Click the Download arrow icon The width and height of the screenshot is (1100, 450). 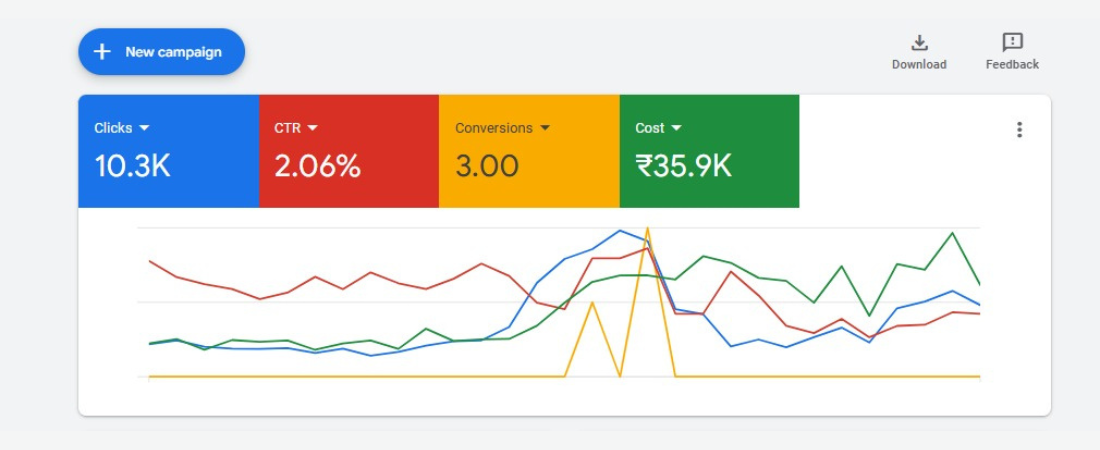point(919,42)
